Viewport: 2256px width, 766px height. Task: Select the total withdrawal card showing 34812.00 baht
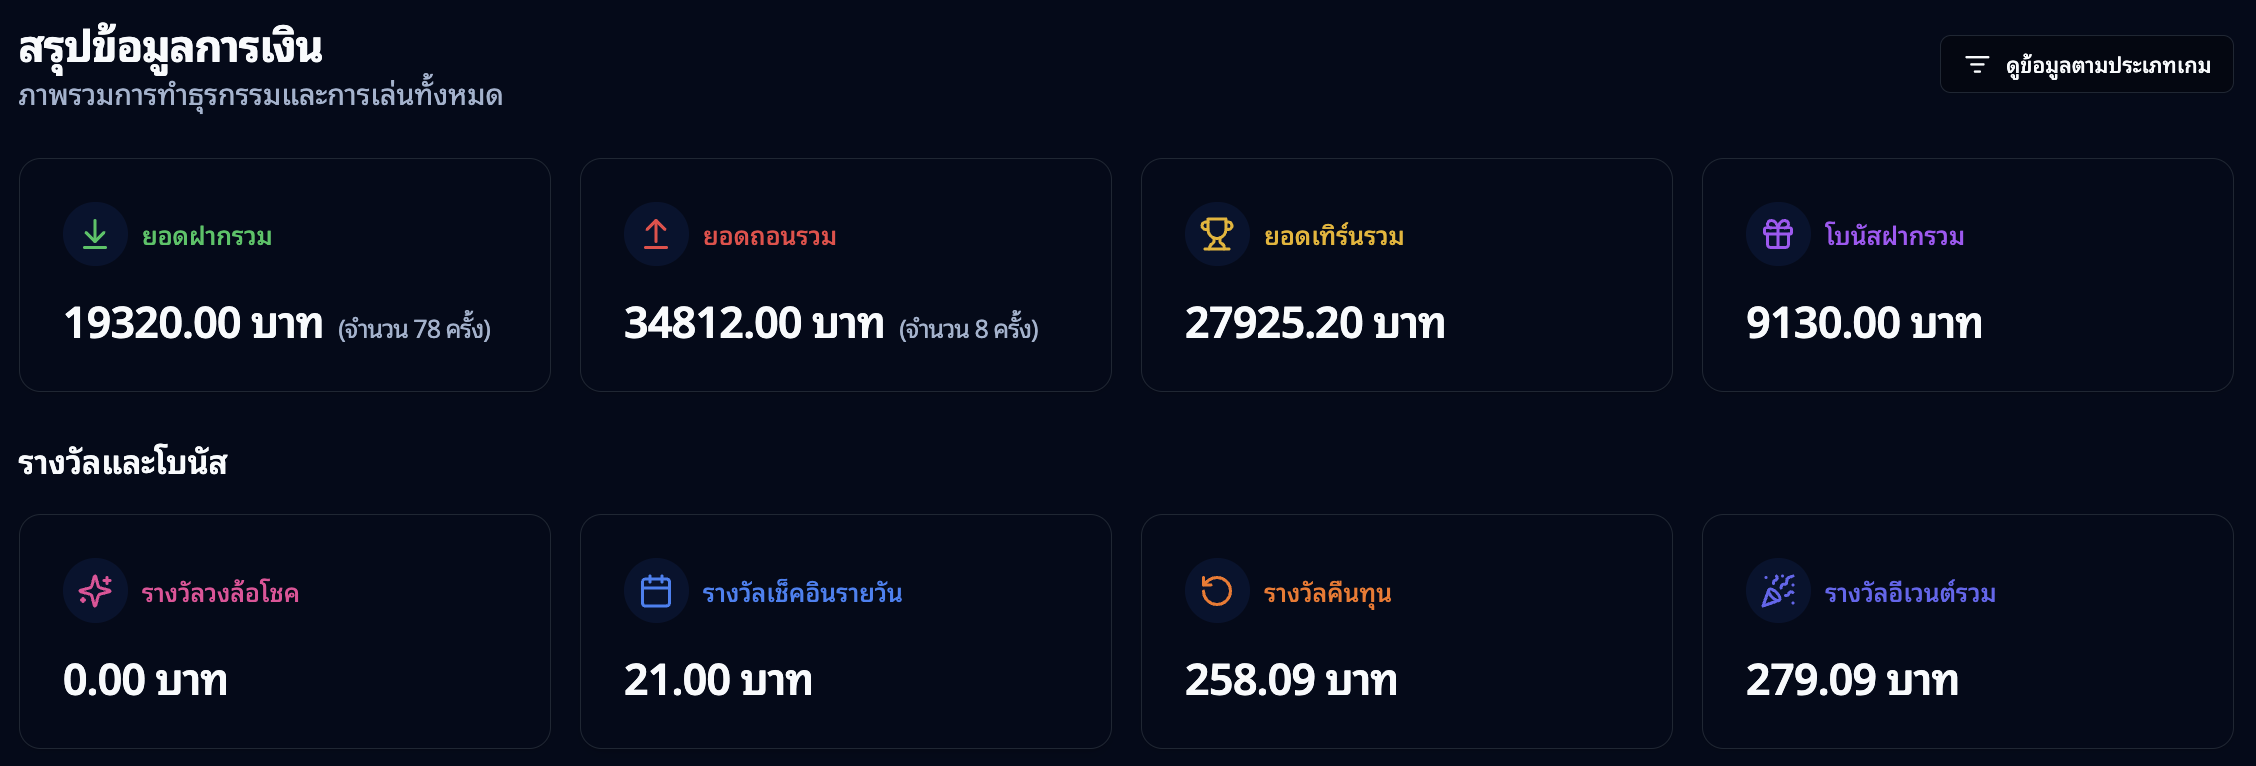[846, 273]
